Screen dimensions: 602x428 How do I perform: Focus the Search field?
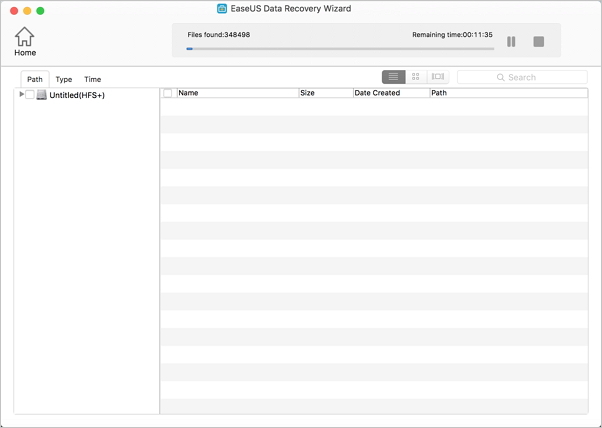pos(522,77)
